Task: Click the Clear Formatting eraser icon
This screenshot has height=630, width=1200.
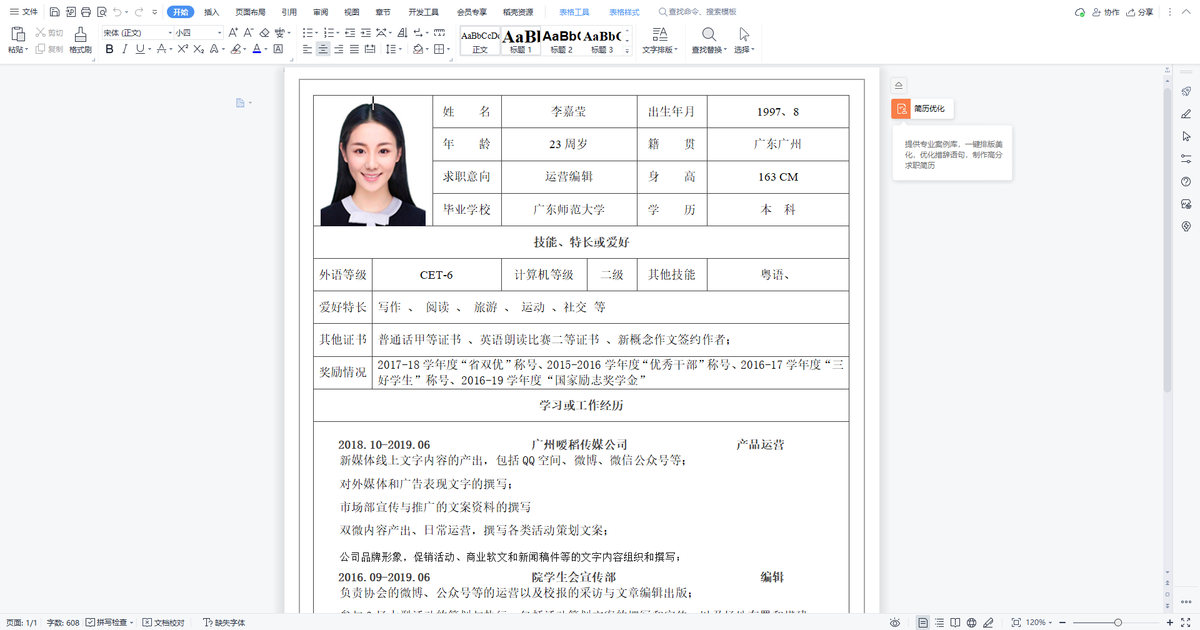Action: coord(265,33)
